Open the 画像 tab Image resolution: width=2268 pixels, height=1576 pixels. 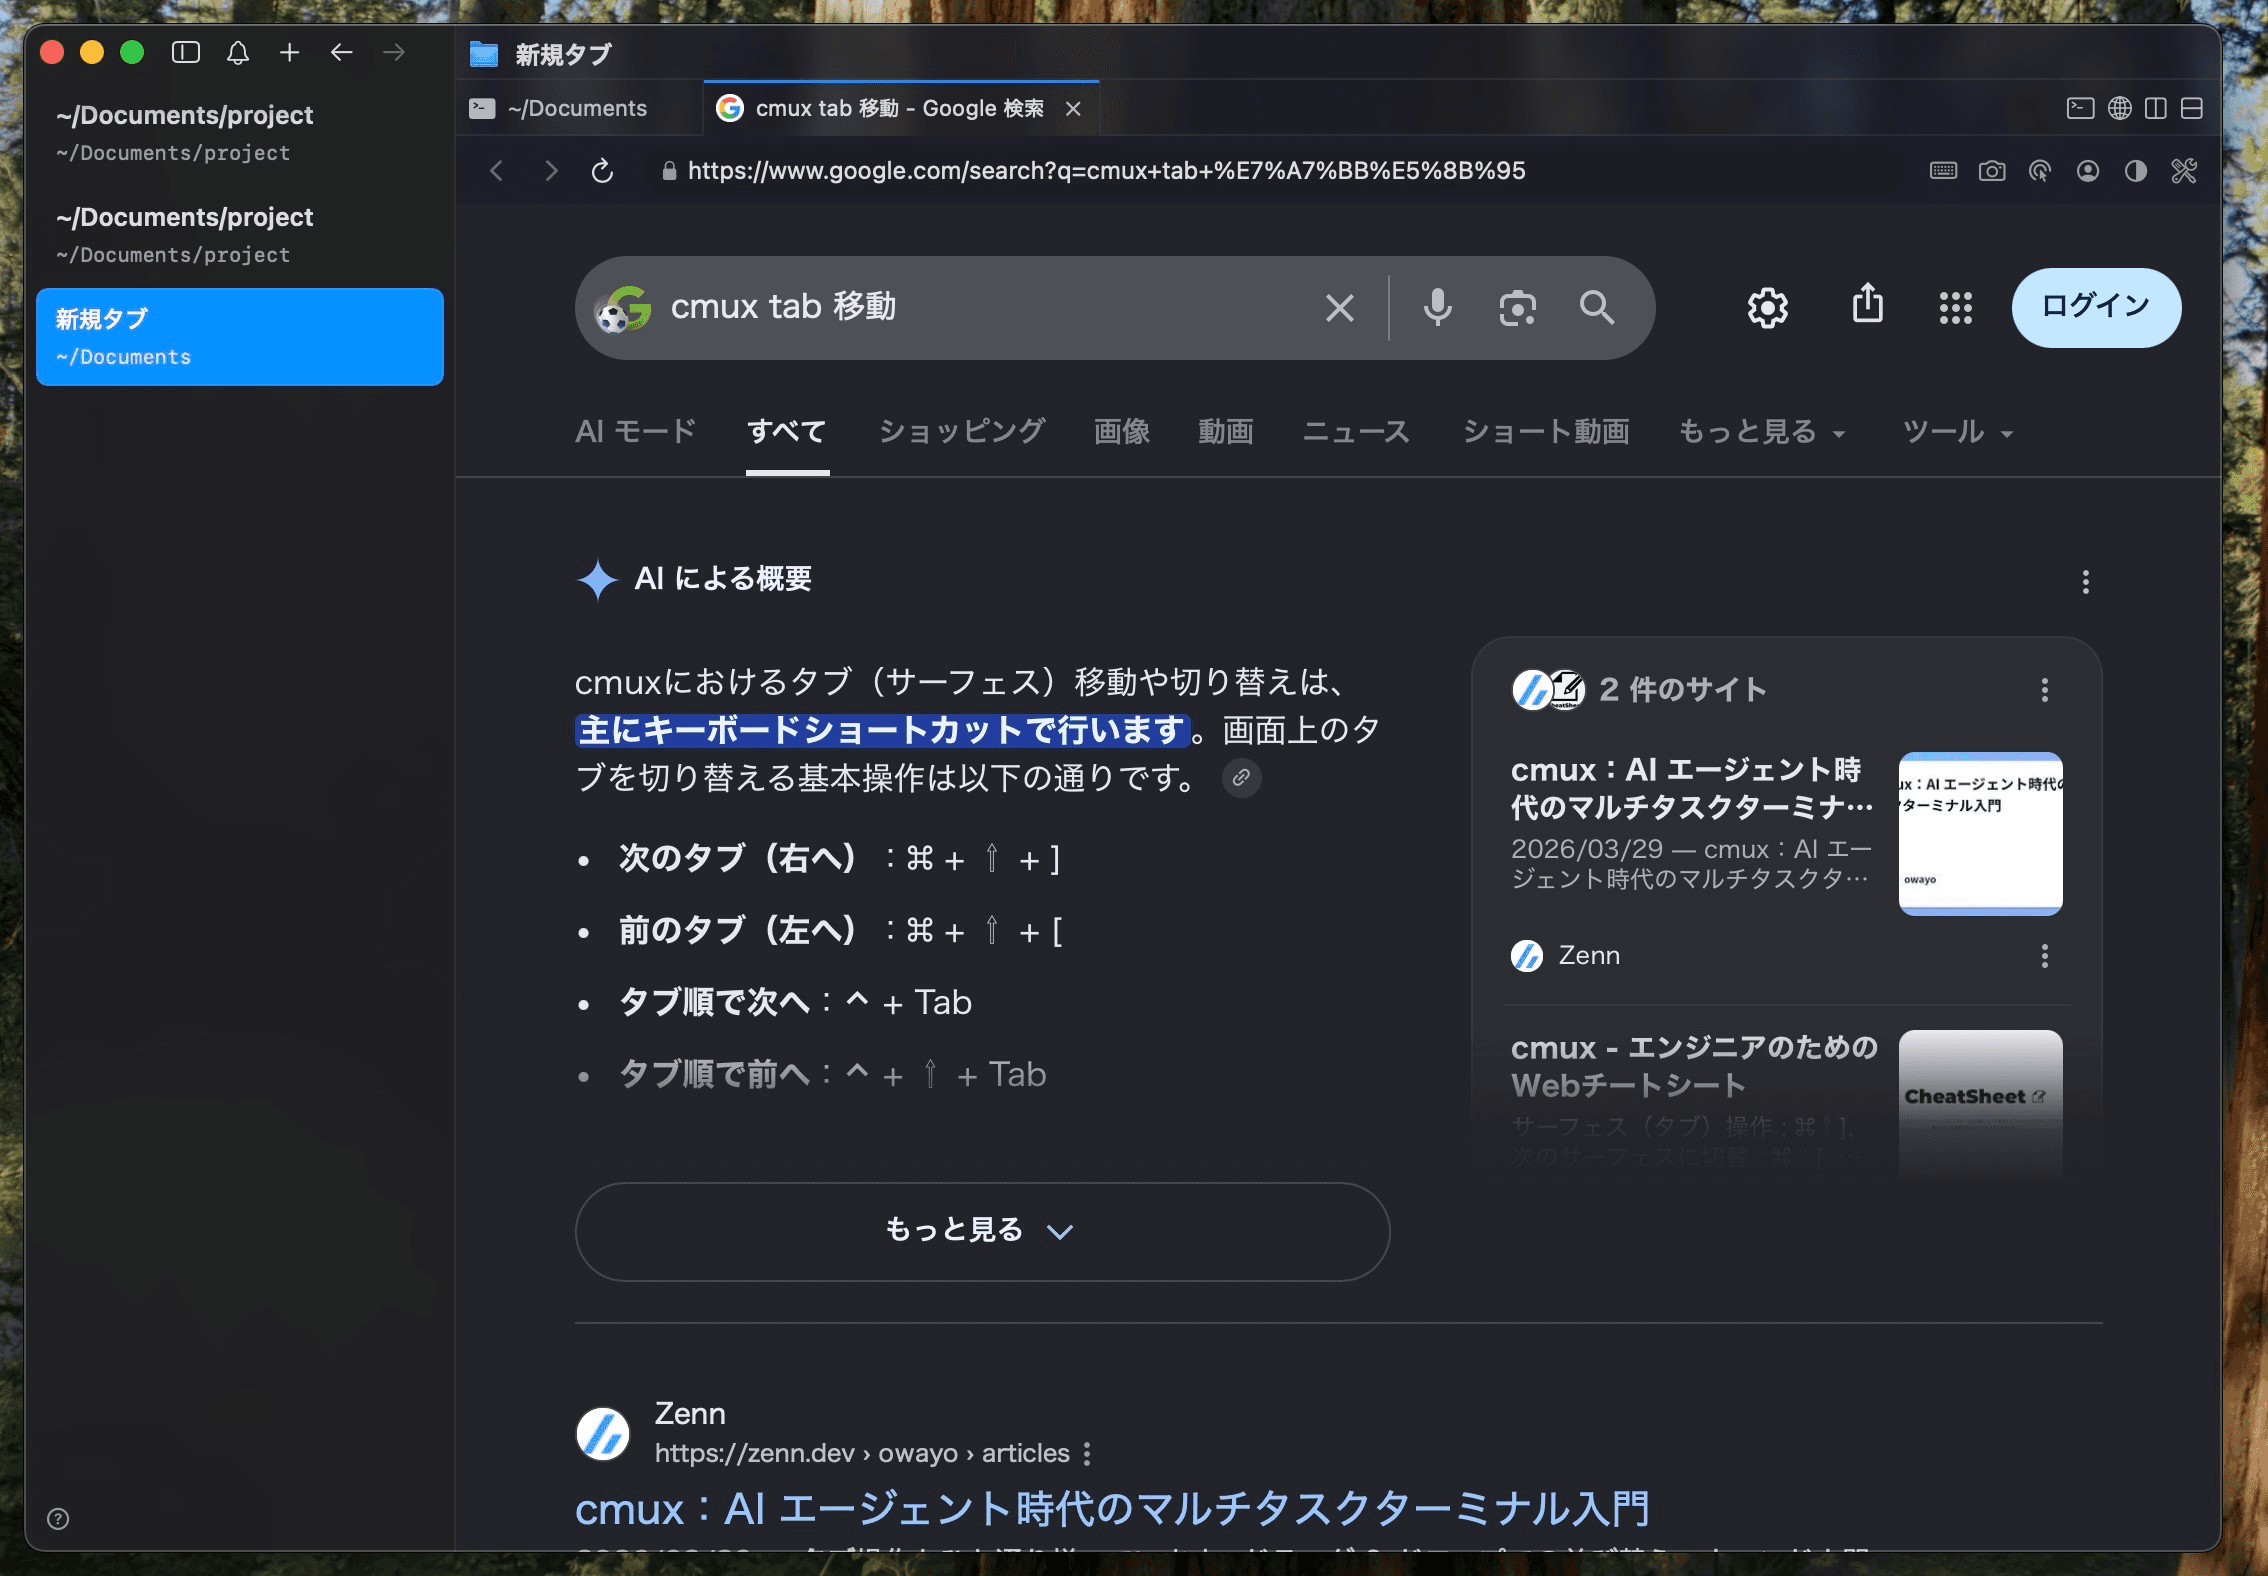click(x=1122, y=432)
